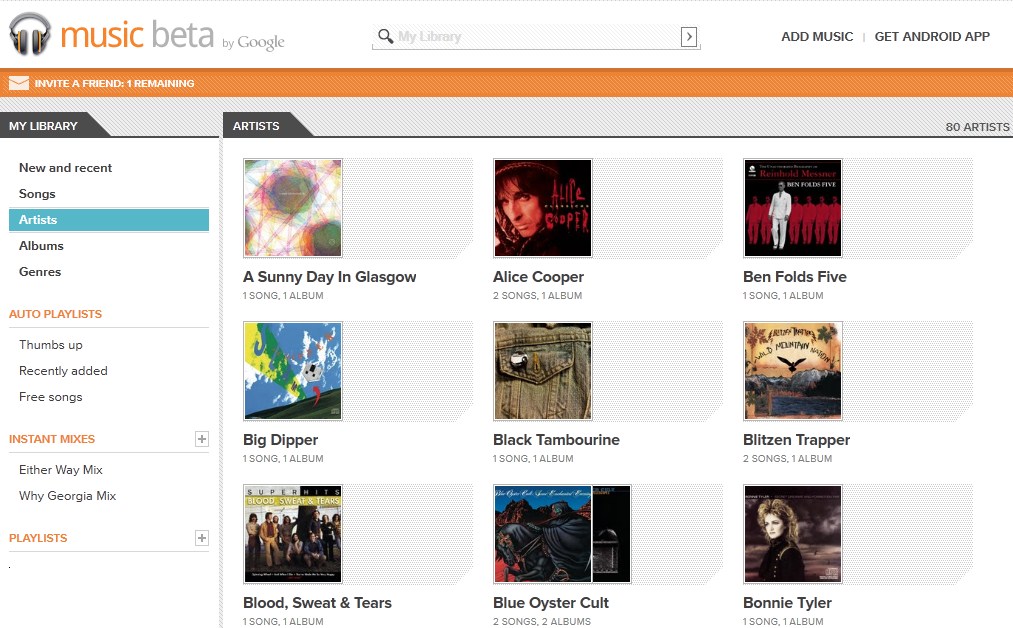Click artist name Black Tambourine
This screenshot has height=628, width=1013.
(x=556, y=440)
